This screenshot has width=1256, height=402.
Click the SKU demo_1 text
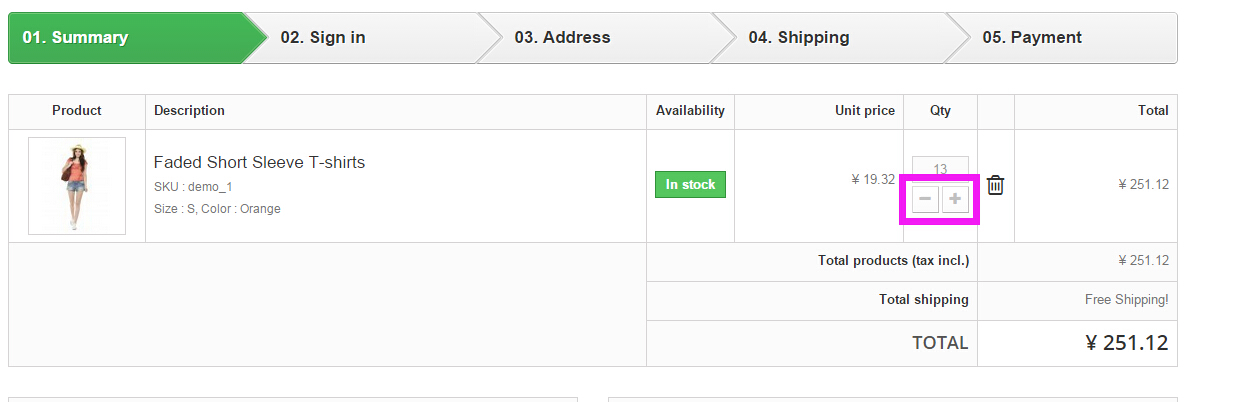click(x=193, y=187)
